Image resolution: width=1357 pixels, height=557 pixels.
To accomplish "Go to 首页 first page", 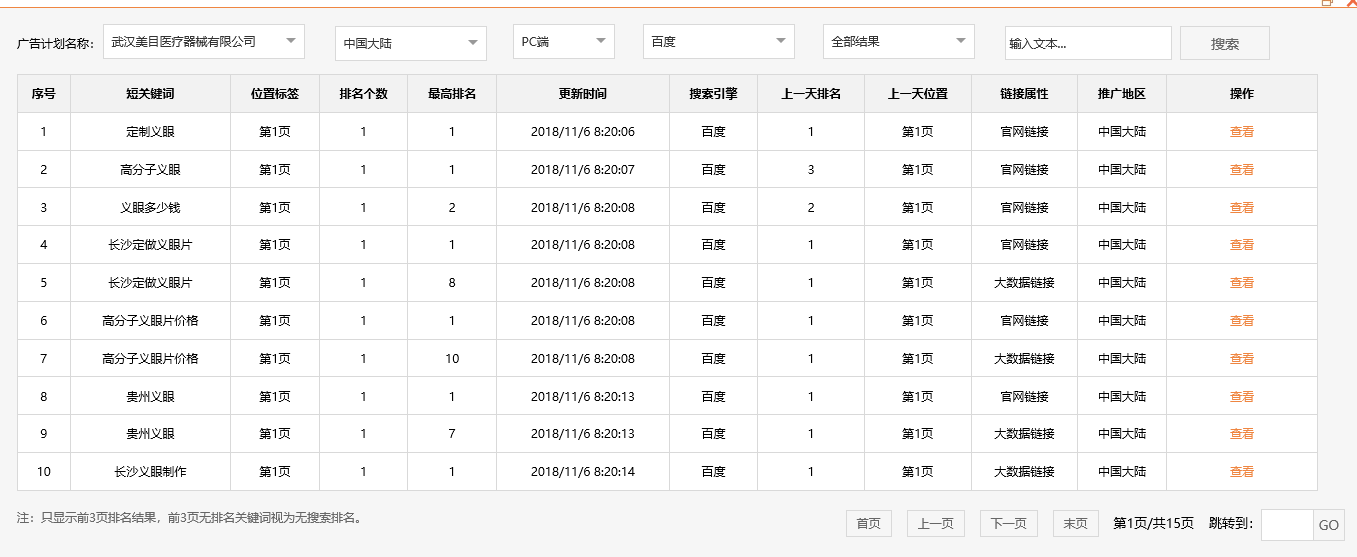I will click(868, 523).
